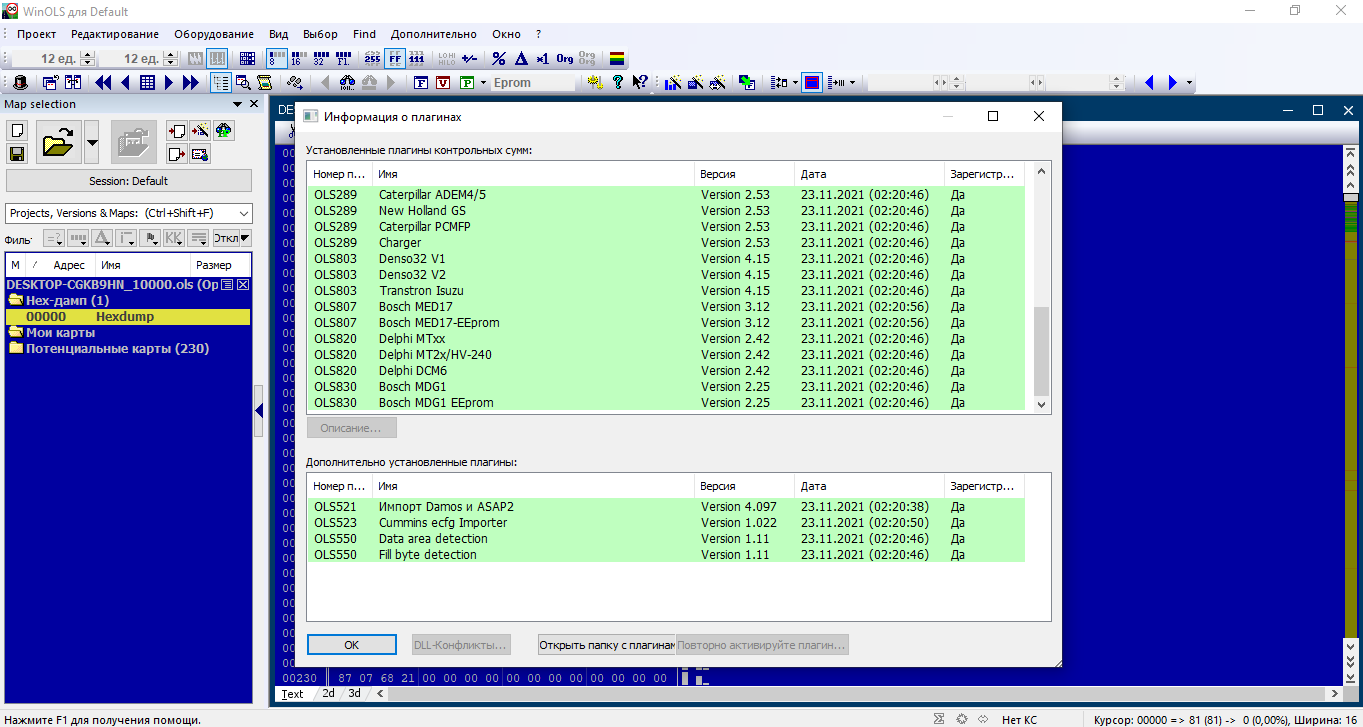Toggle the FF hexadecimal display button
1363x727 pixels.
tap(395, 59)
